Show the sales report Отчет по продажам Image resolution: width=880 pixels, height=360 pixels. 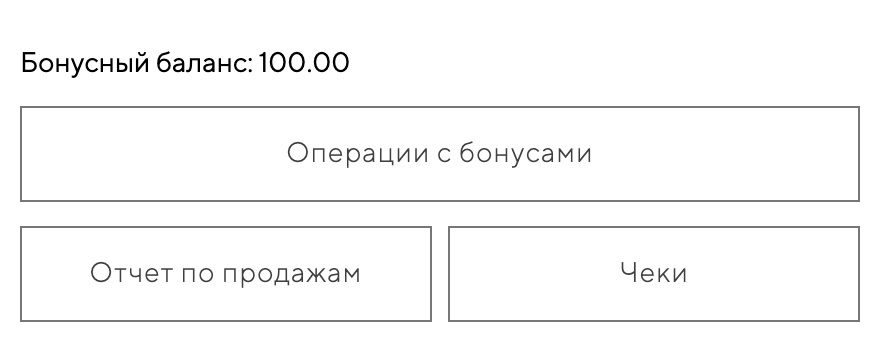(226, 274)
